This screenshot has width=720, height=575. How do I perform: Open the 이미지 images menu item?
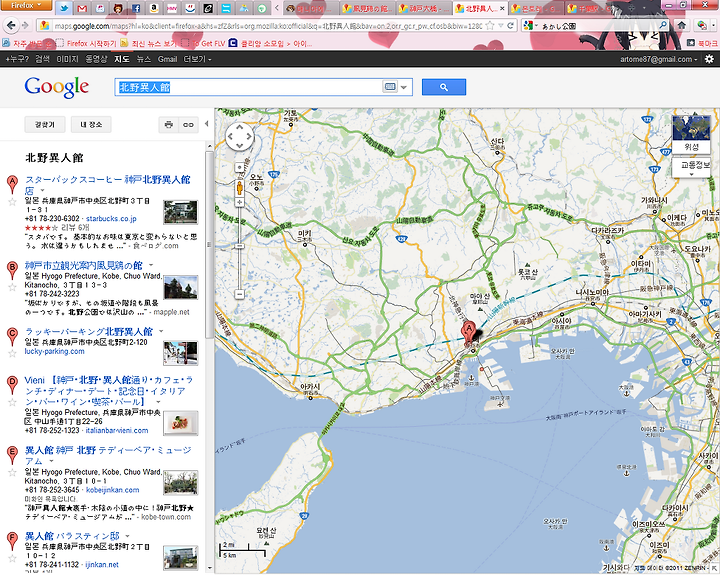pyautogui.click(x=67, y=59)
